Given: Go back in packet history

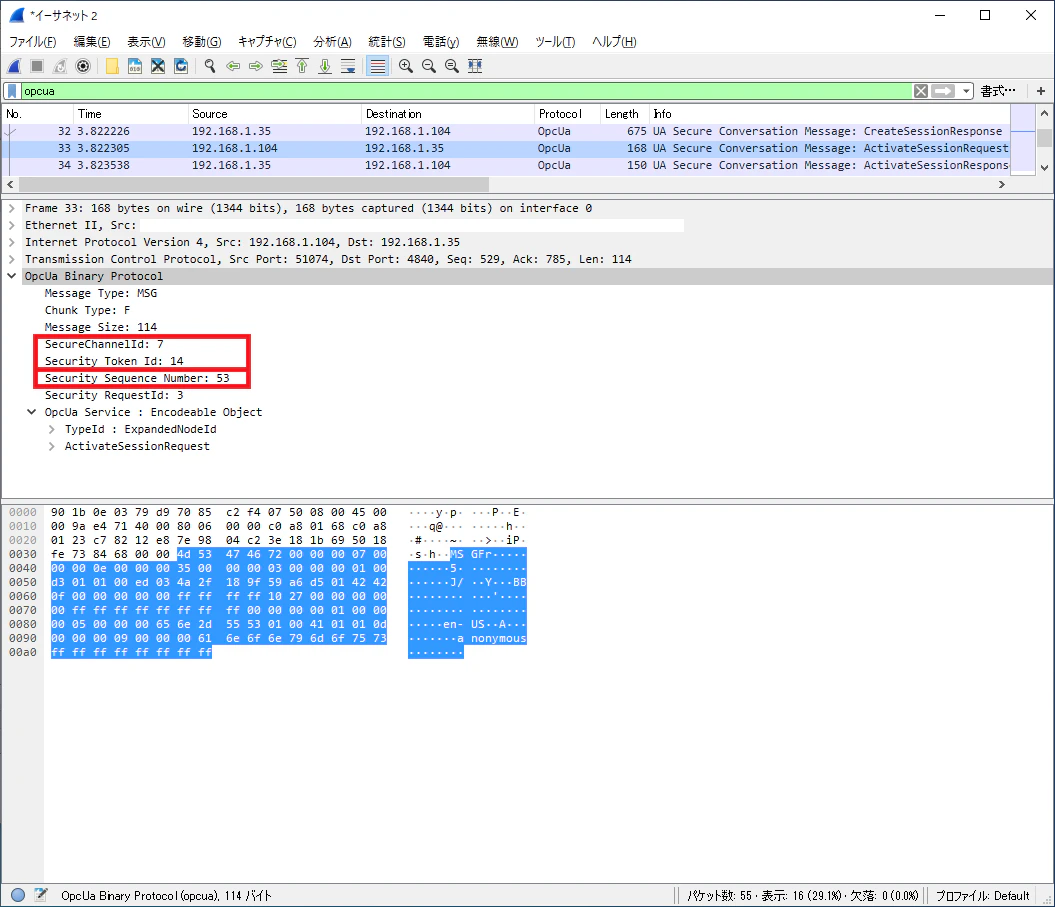Looking at the screenshot, I should (x=233, y=66).
